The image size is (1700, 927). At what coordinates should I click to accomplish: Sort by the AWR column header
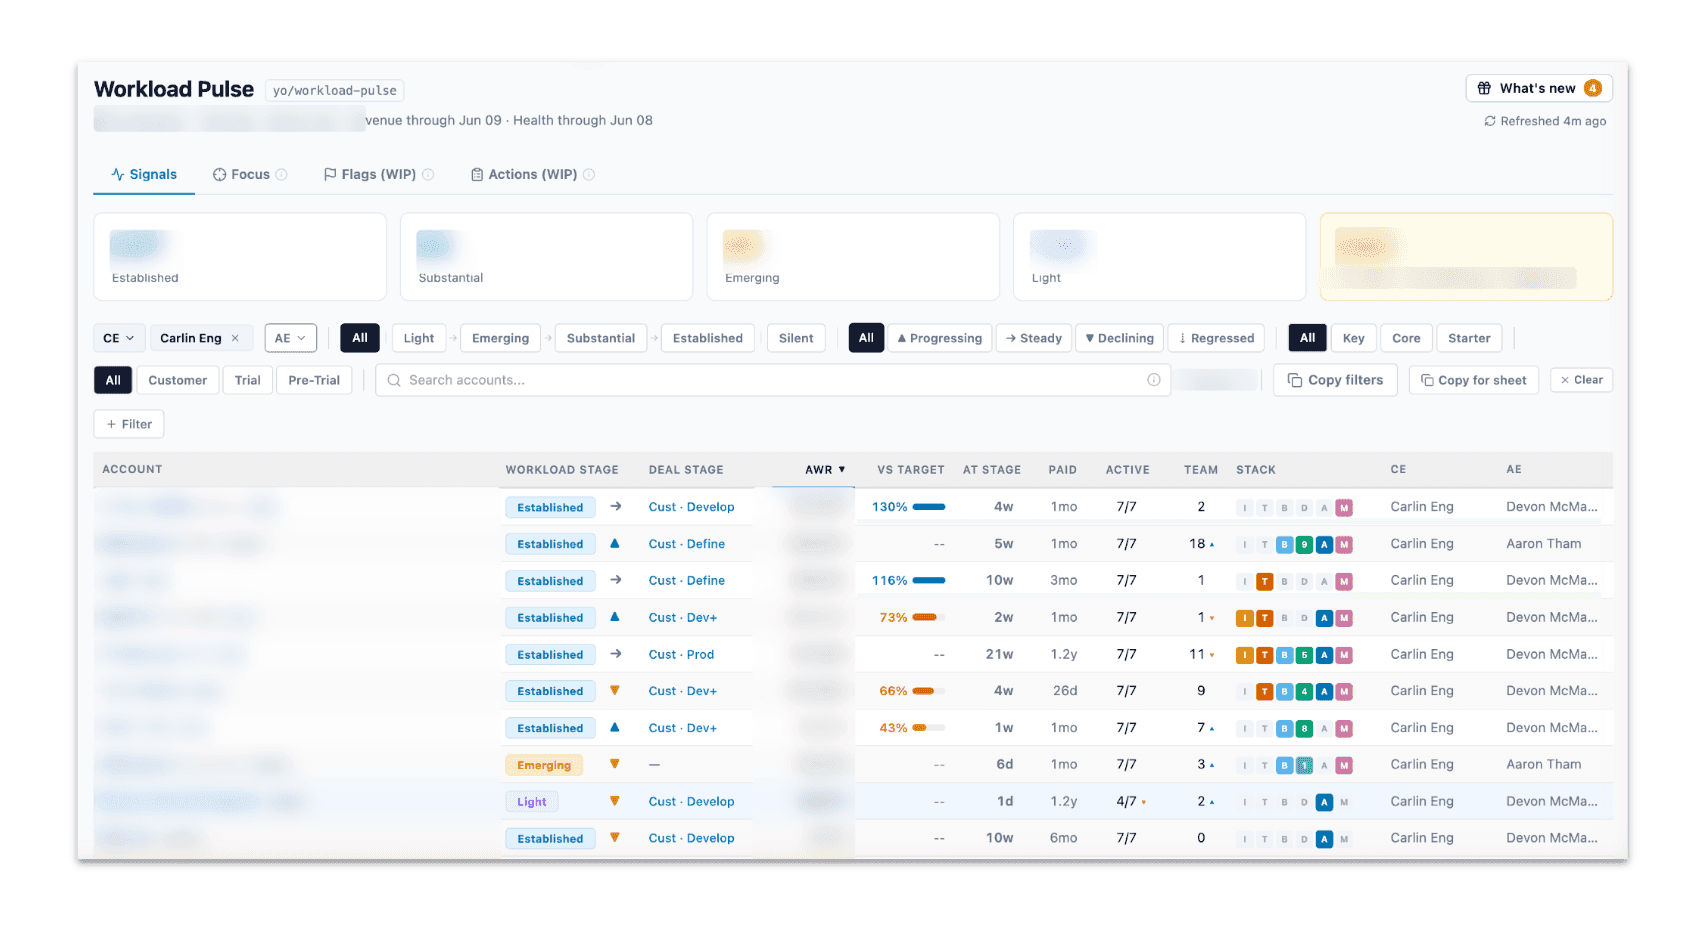[x=825, y=470]
